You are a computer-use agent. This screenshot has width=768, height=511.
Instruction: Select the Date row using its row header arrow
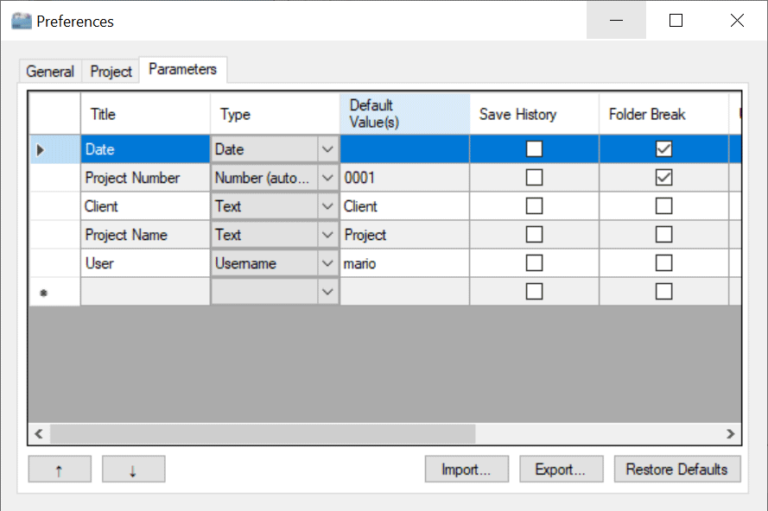tap(41, 149)
